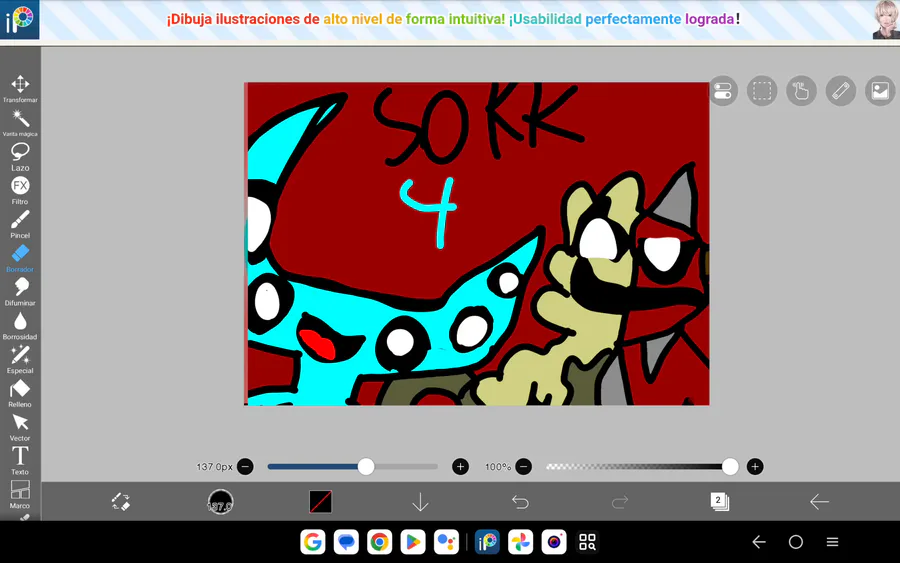Viewport: 900px width, 563px height.
Task: Open the app drawer search grid icon
Action: [587, 542]
